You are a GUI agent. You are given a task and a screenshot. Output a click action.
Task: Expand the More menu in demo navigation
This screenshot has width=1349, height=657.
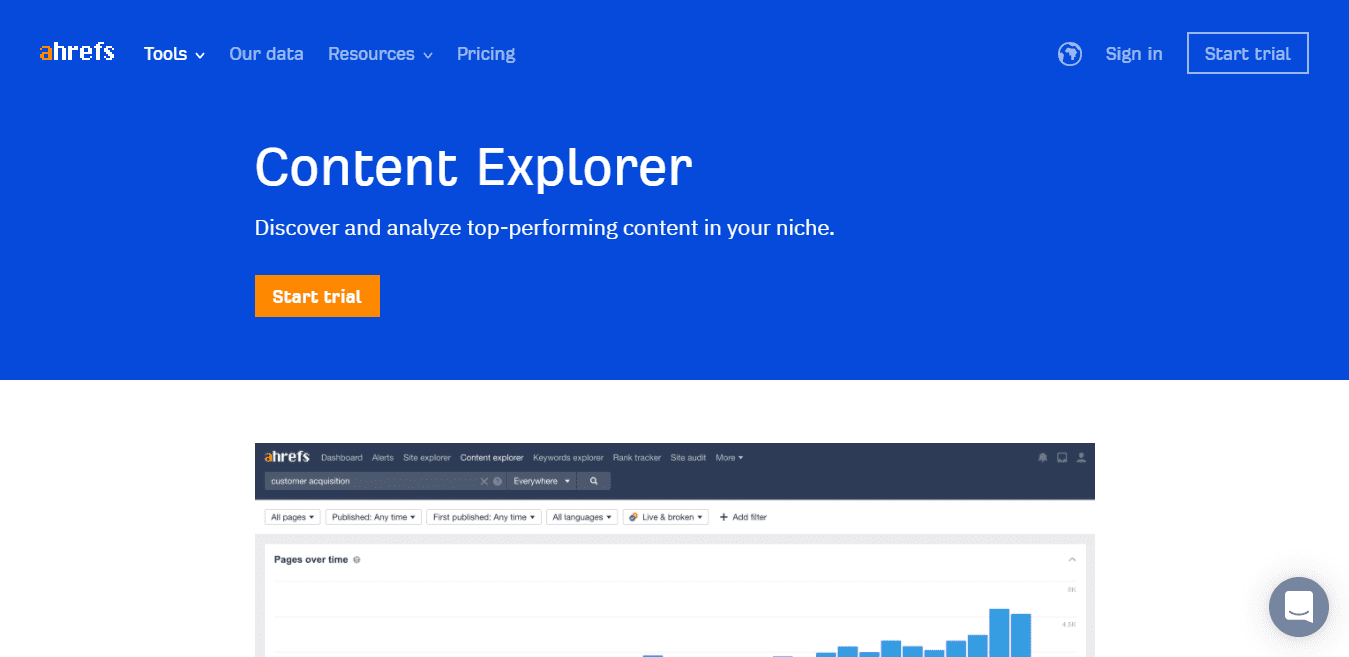point(729,457)
